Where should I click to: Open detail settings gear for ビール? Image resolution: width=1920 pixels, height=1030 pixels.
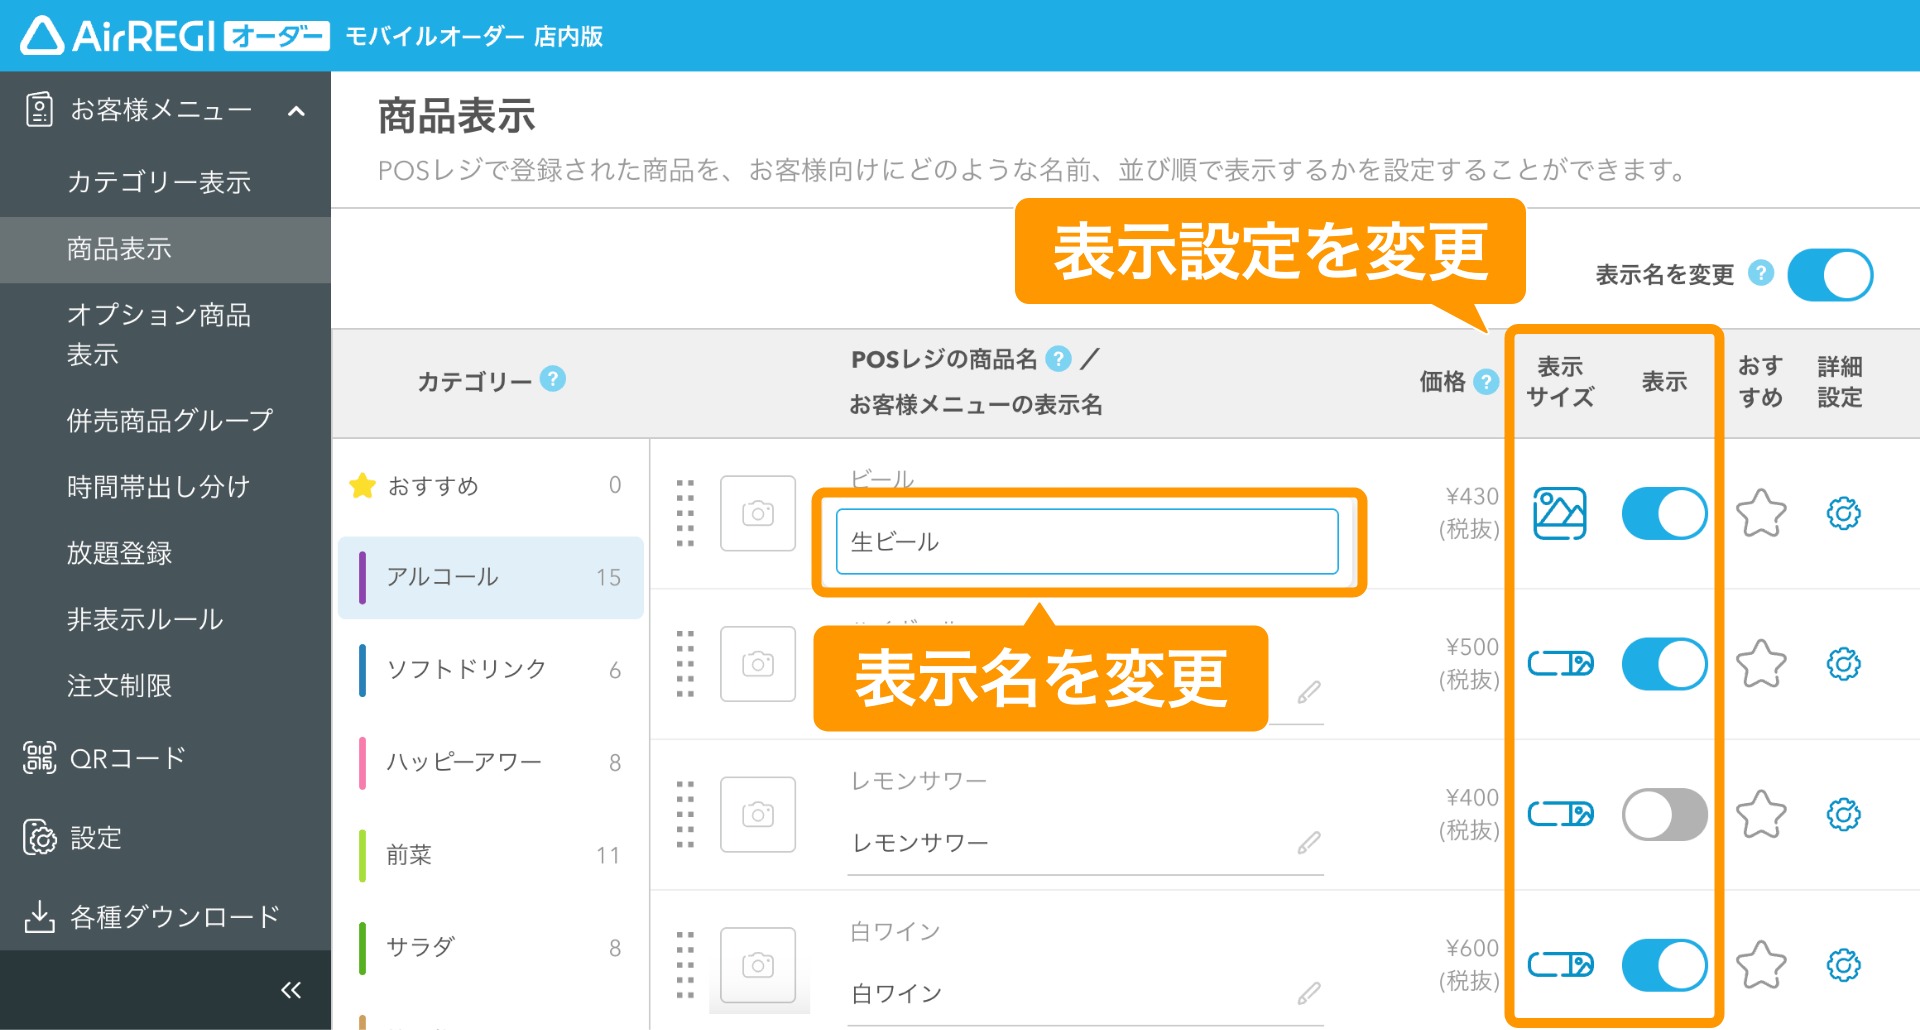[1843, 513]
